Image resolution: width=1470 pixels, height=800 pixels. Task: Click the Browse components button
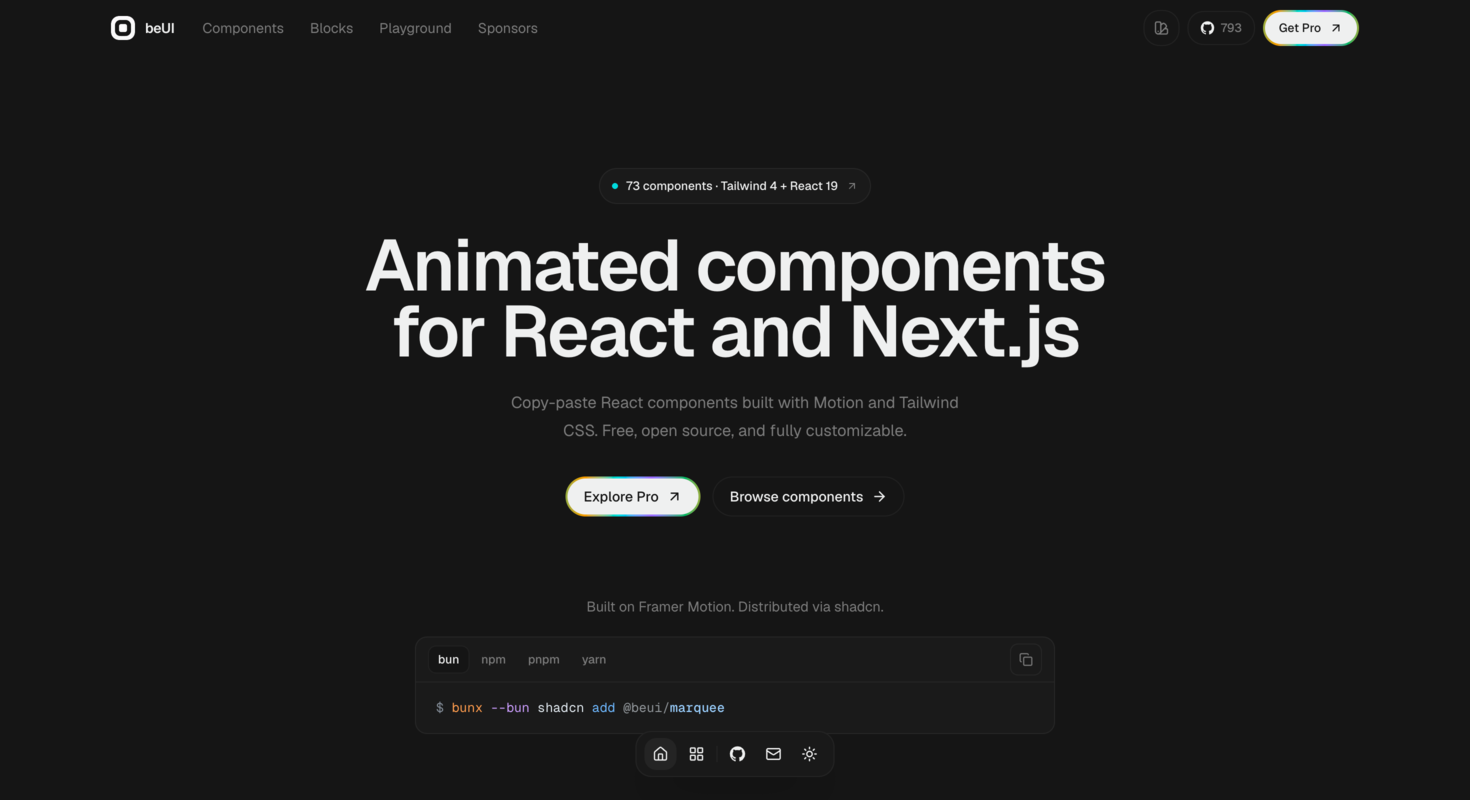pyautogui.click(x=808, y=497)
